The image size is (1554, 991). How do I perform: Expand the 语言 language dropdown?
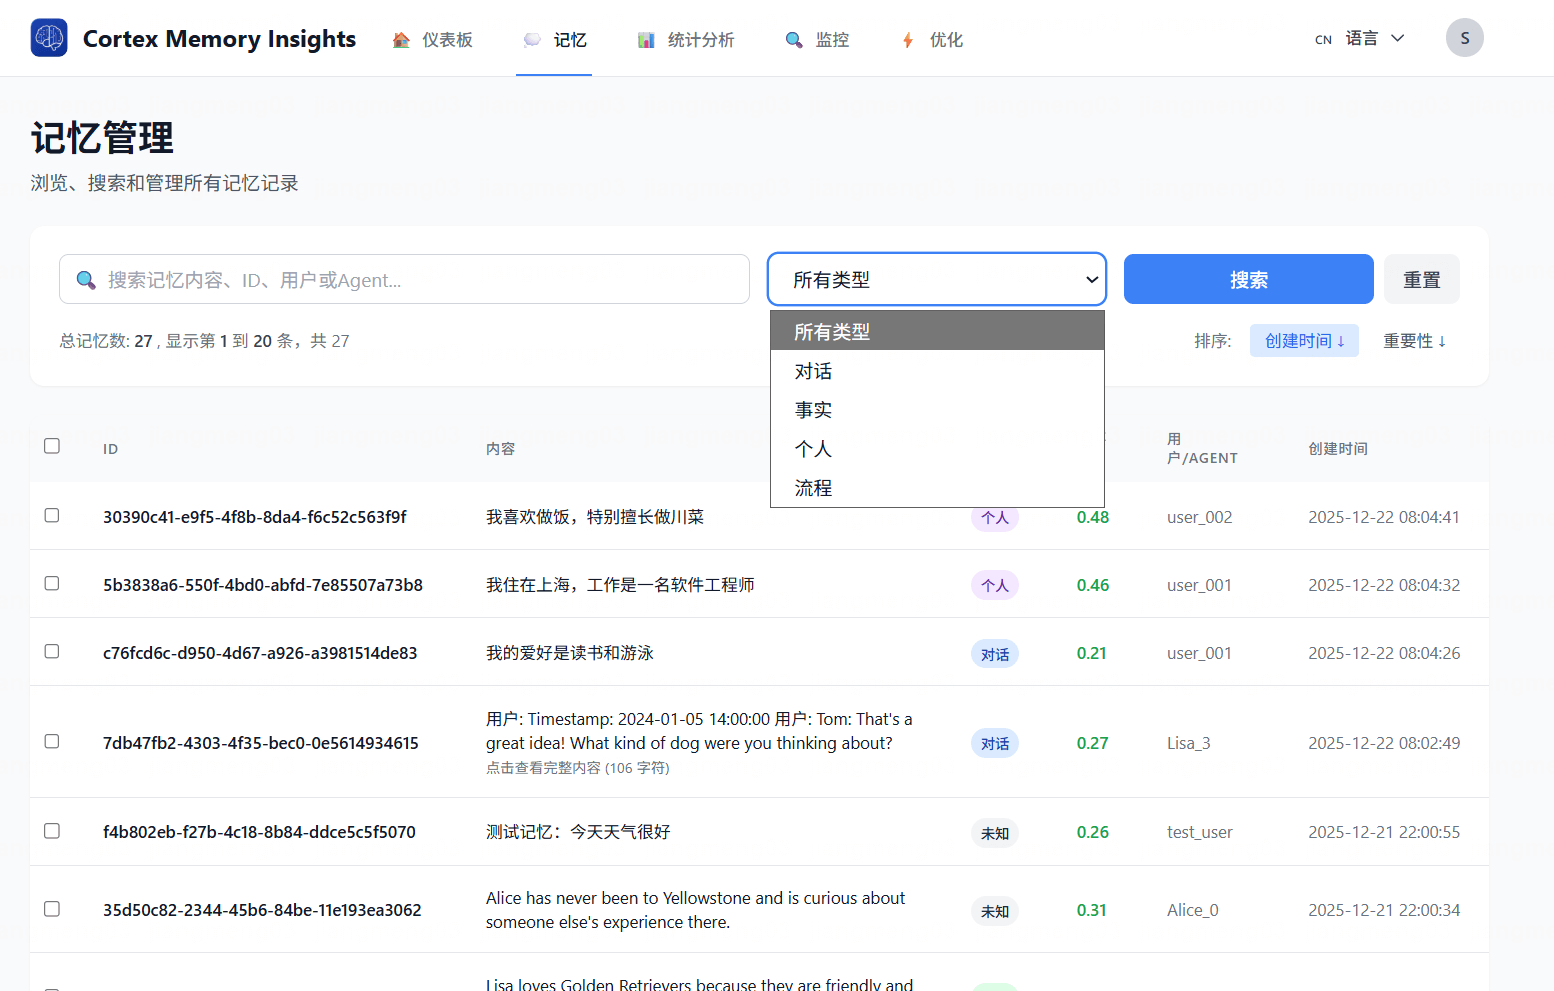click(1360, 38)
